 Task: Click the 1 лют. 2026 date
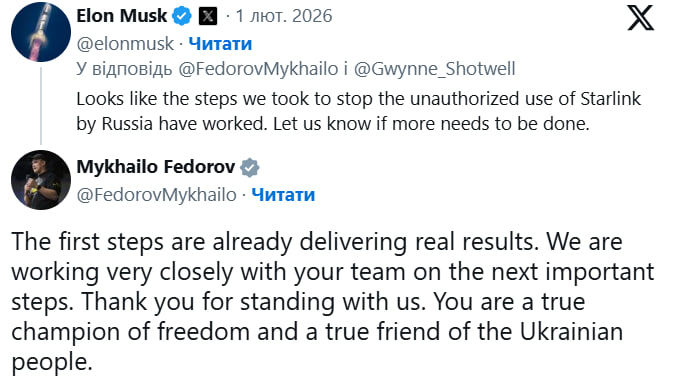[284, 16]
